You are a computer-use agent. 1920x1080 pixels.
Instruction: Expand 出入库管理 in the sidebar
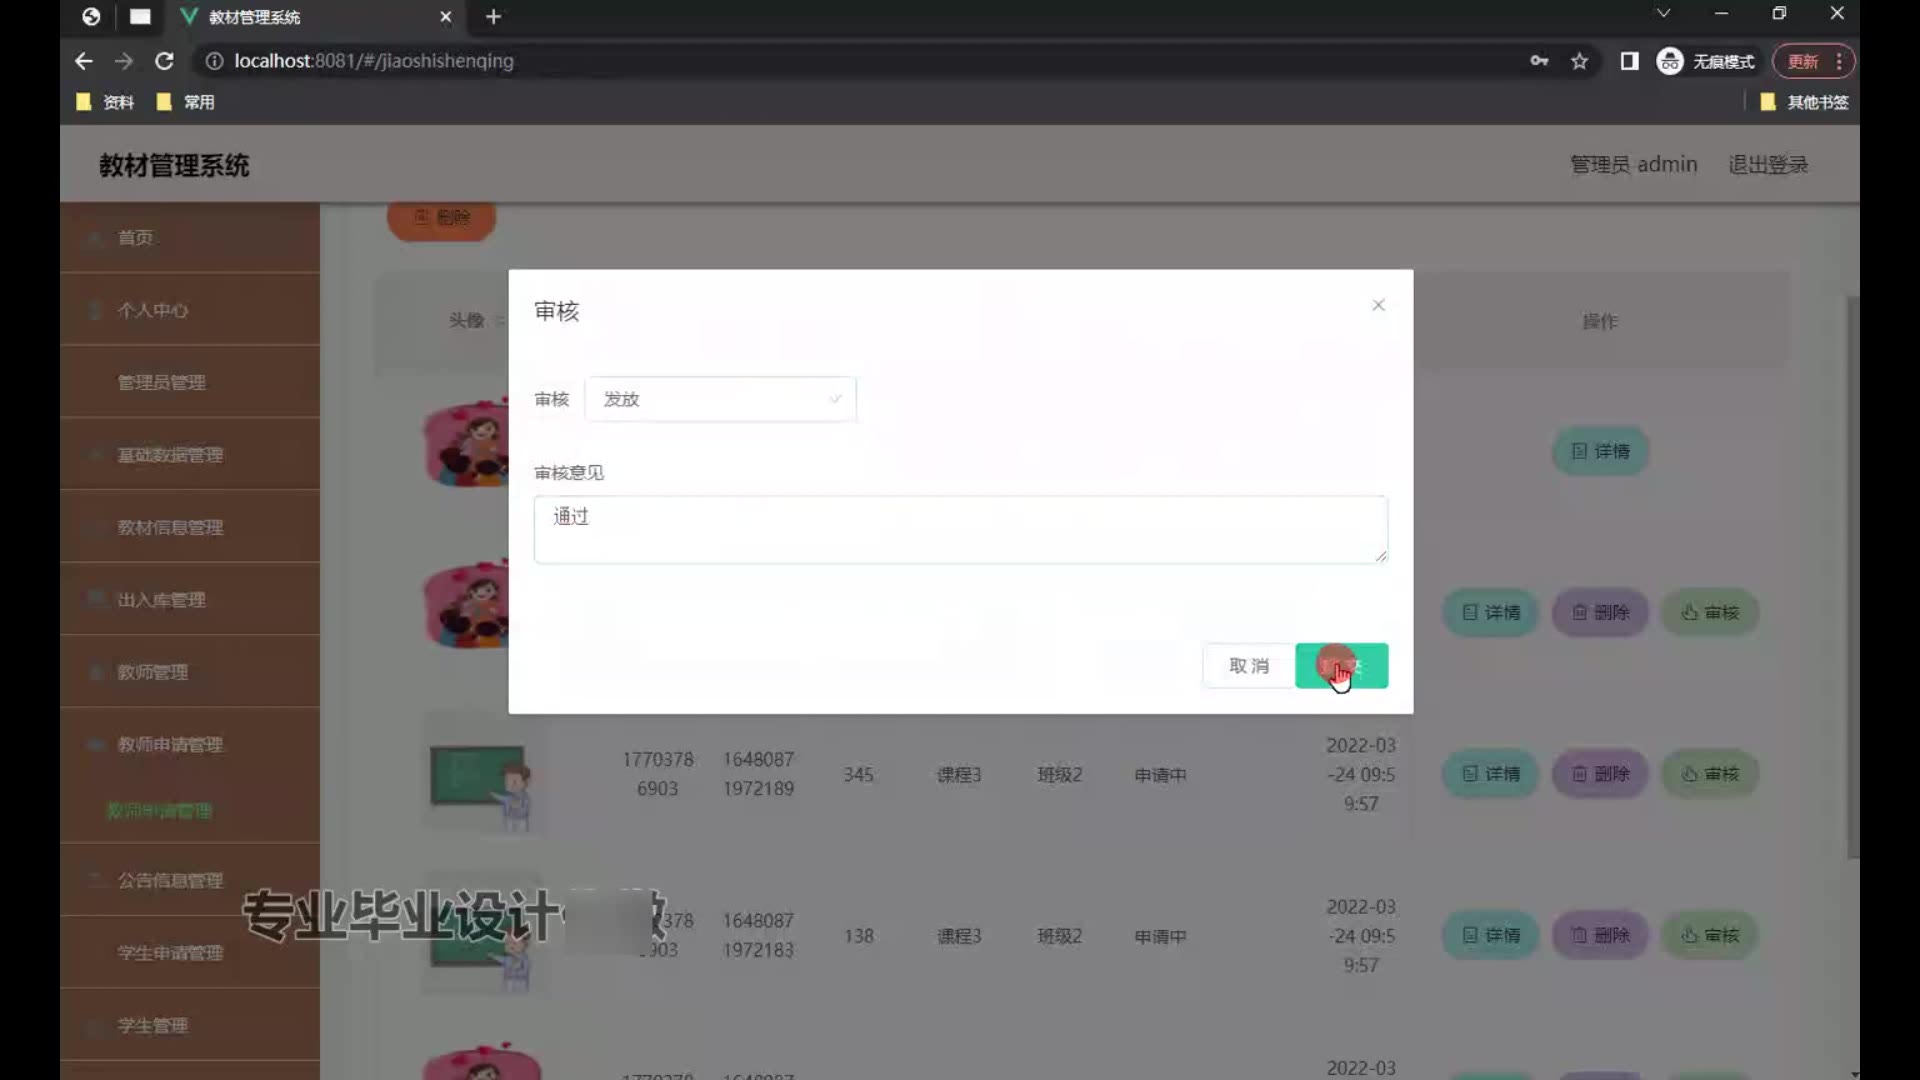tap(190, 600)
